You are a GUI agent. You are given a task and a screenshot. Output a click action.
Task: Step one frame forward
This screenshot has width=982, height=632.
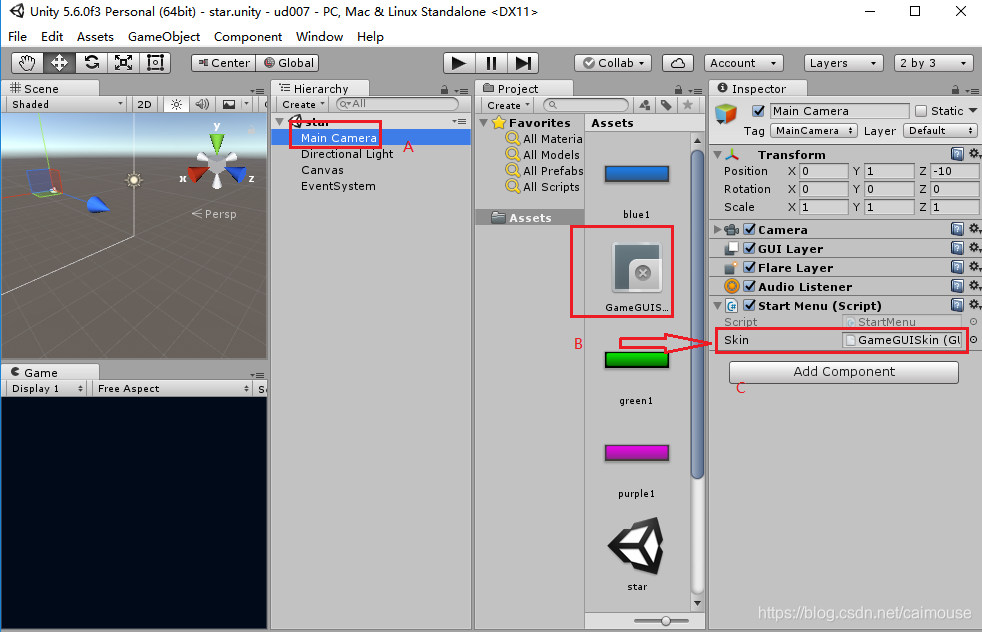coord(523,63)
